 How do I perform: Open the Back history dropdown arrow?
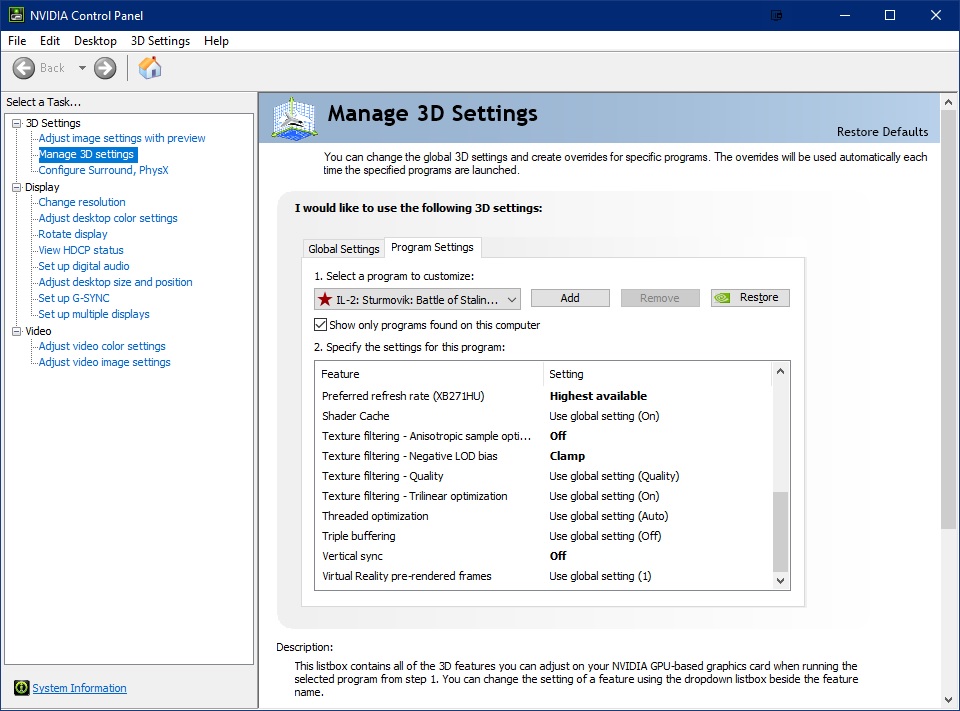click(82, 68)
